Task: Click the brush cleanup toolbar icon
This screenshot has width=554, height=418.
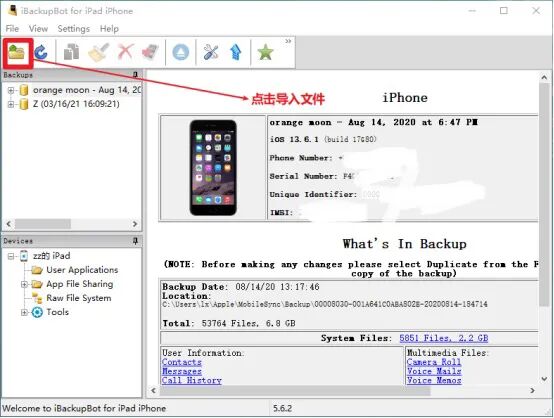Action: pos(98,52)
